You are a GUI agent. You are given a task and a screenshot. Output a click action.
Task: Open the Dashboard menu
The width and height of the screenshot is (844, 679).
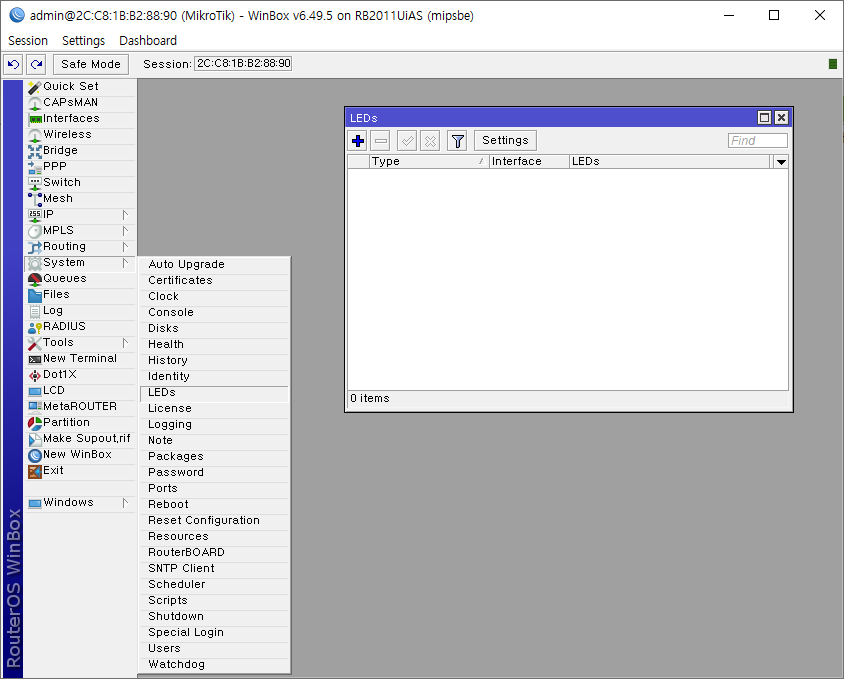(x=148, y=41)
